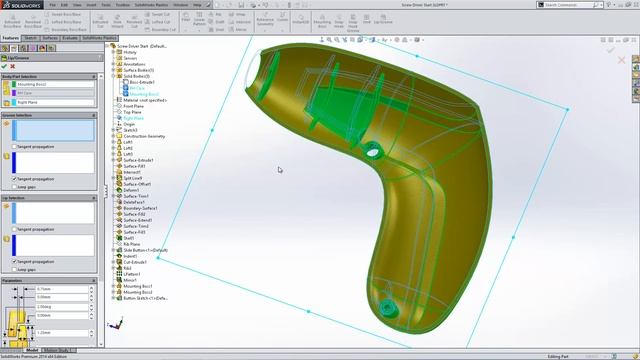Select the Extruded Cut tool

pos(100,21)
